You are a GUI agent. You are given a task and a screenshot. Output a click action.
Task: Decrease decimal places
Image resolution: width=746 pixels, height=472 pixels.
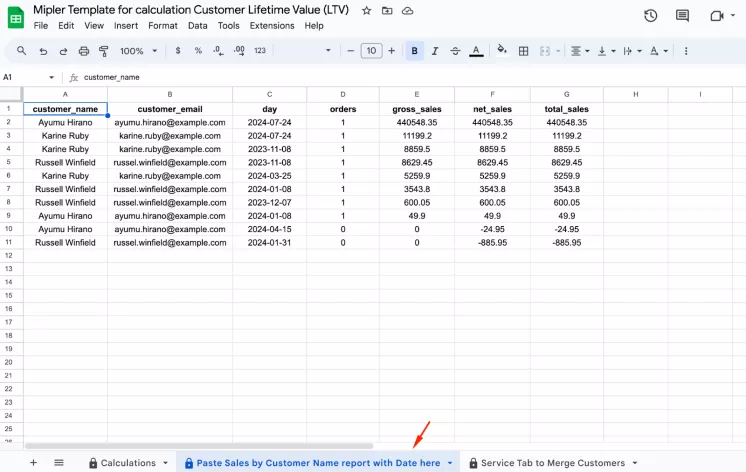coord(218,50)
